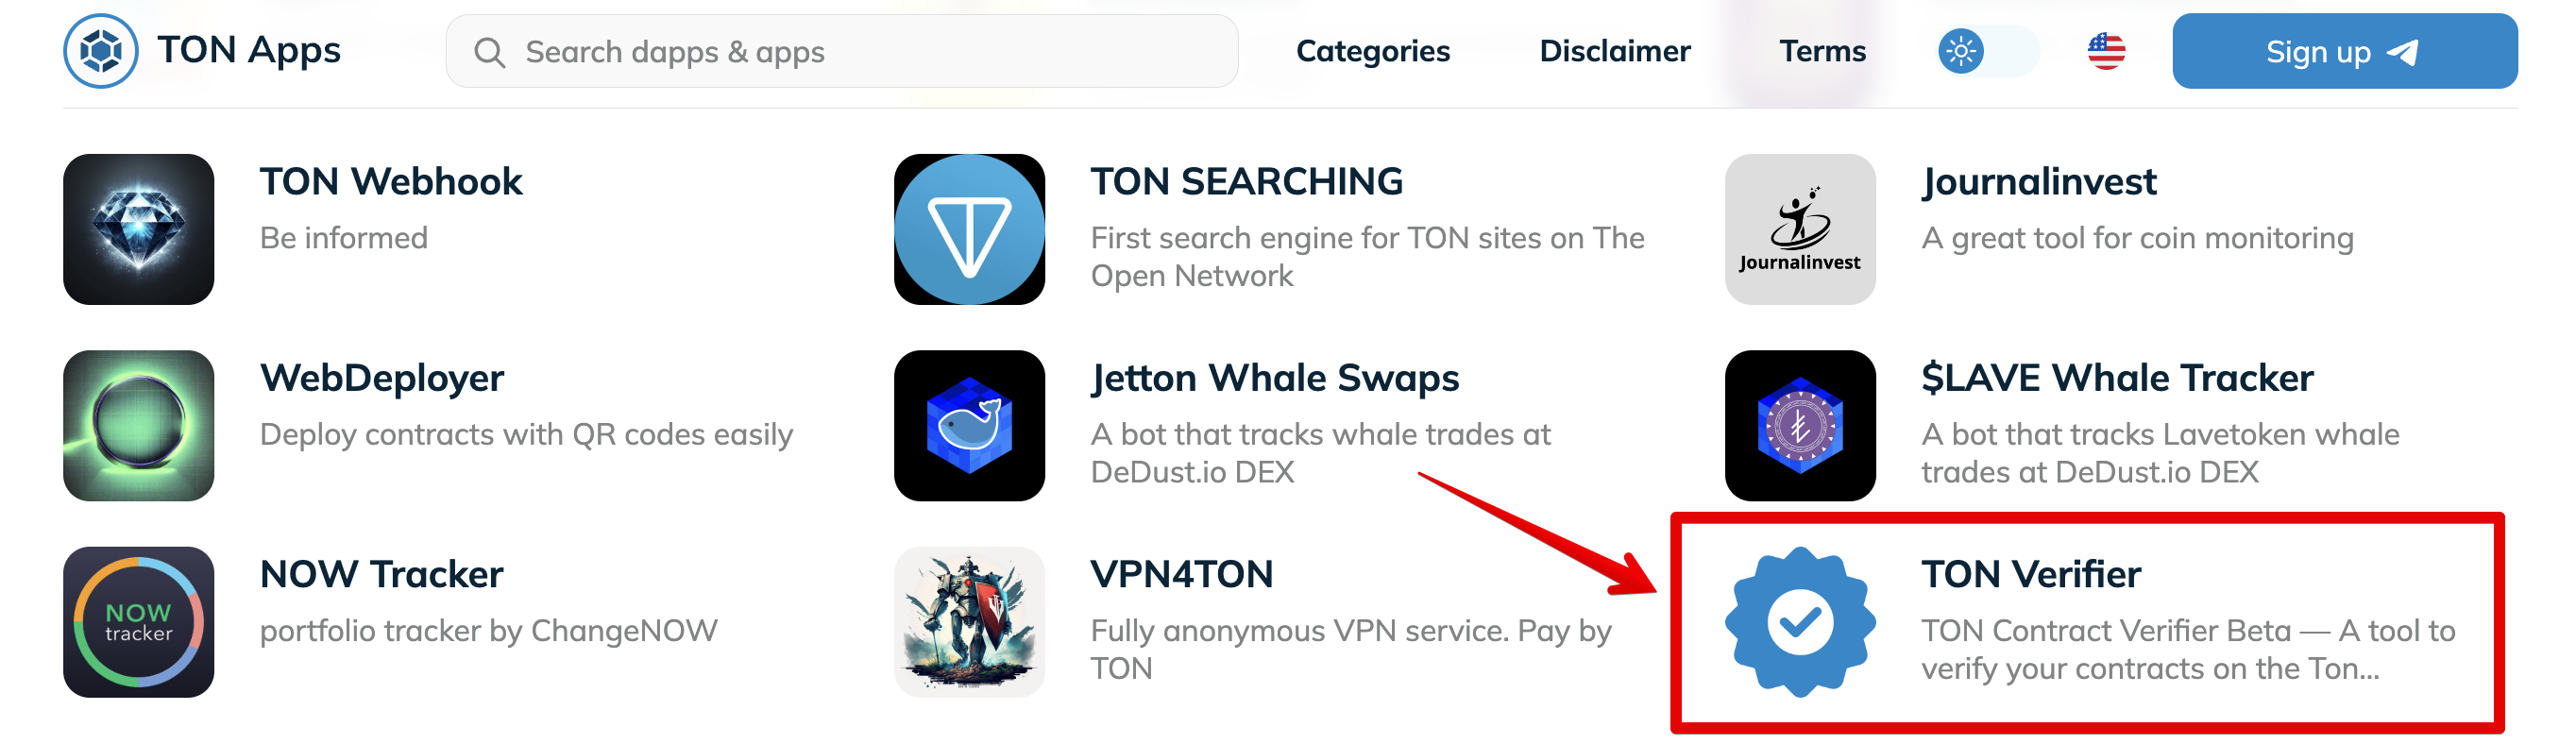This screenshot has width=2576, height=744.
Task: Click the TON Apps hexagon logo
Action: (x=101, y=51)
